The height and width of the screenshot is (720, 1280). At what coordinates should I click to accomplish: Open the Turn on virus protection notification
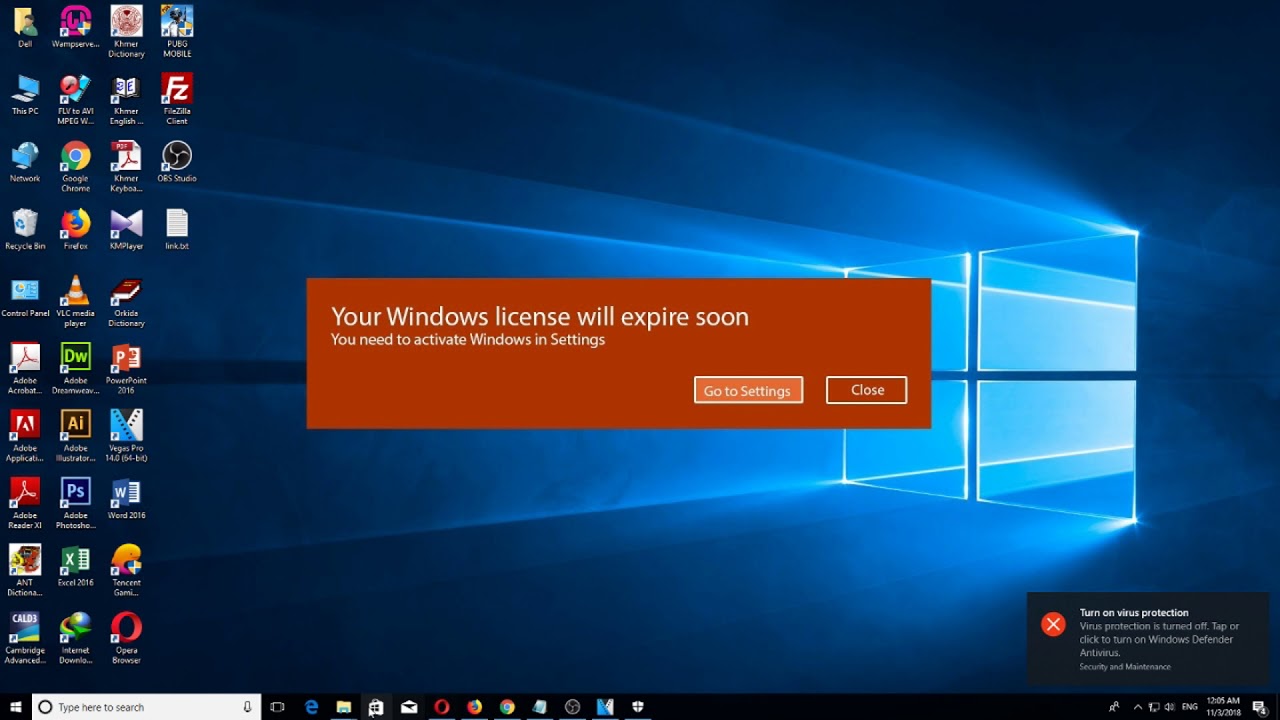pyautogui.click(x=1148, y=639)
